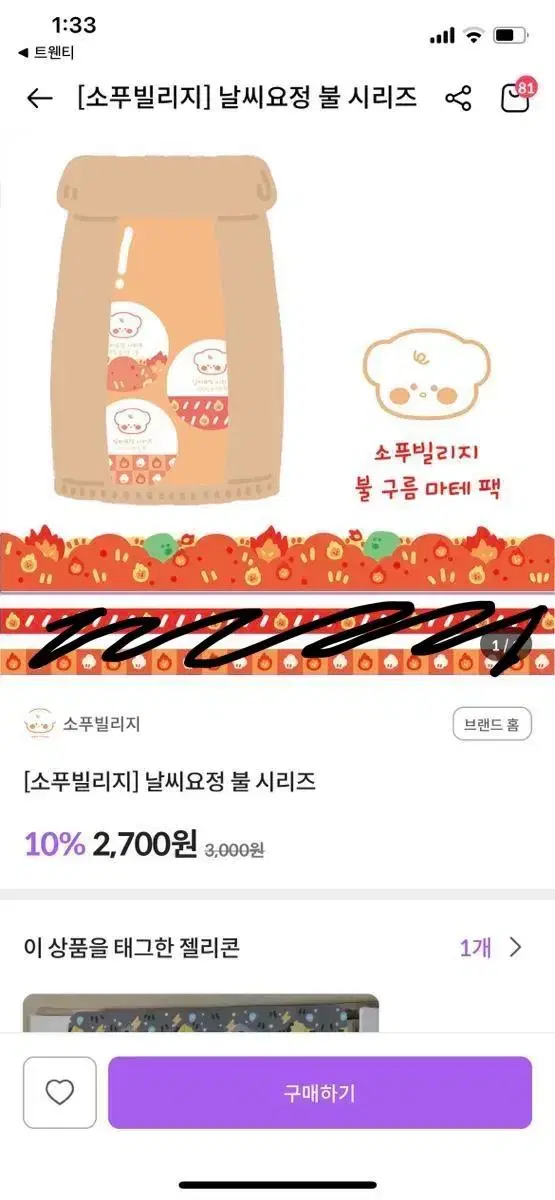Go back using the left arrow icon
The image size is (555, 1200).
[x=39, y=98]
